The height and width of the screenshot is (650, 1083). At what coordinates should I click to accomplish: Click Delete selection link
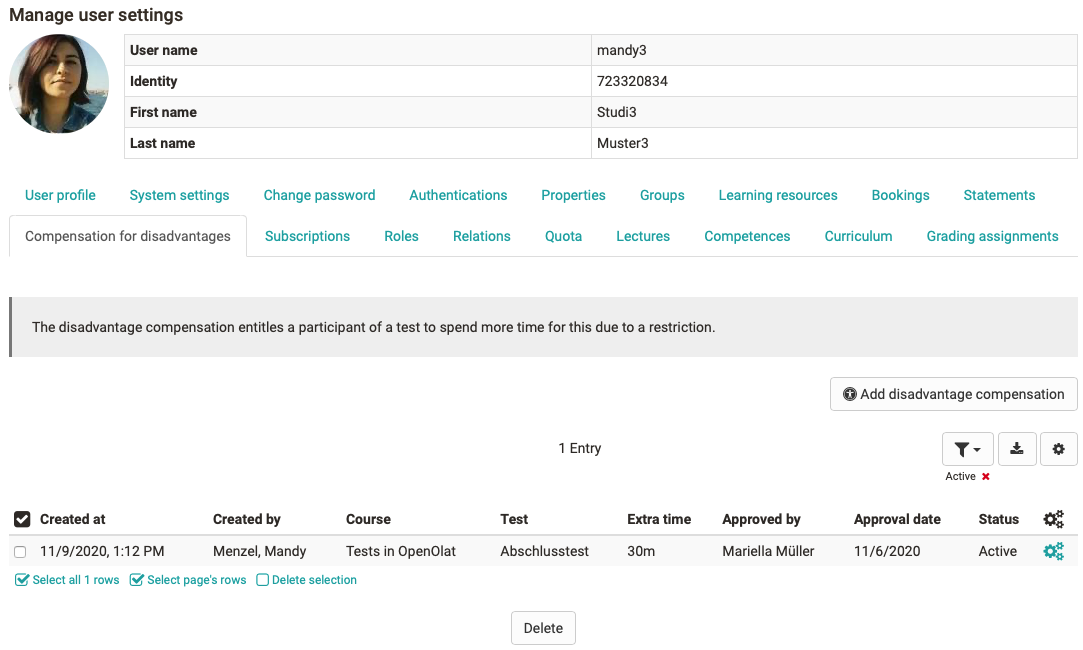[307, 580]
